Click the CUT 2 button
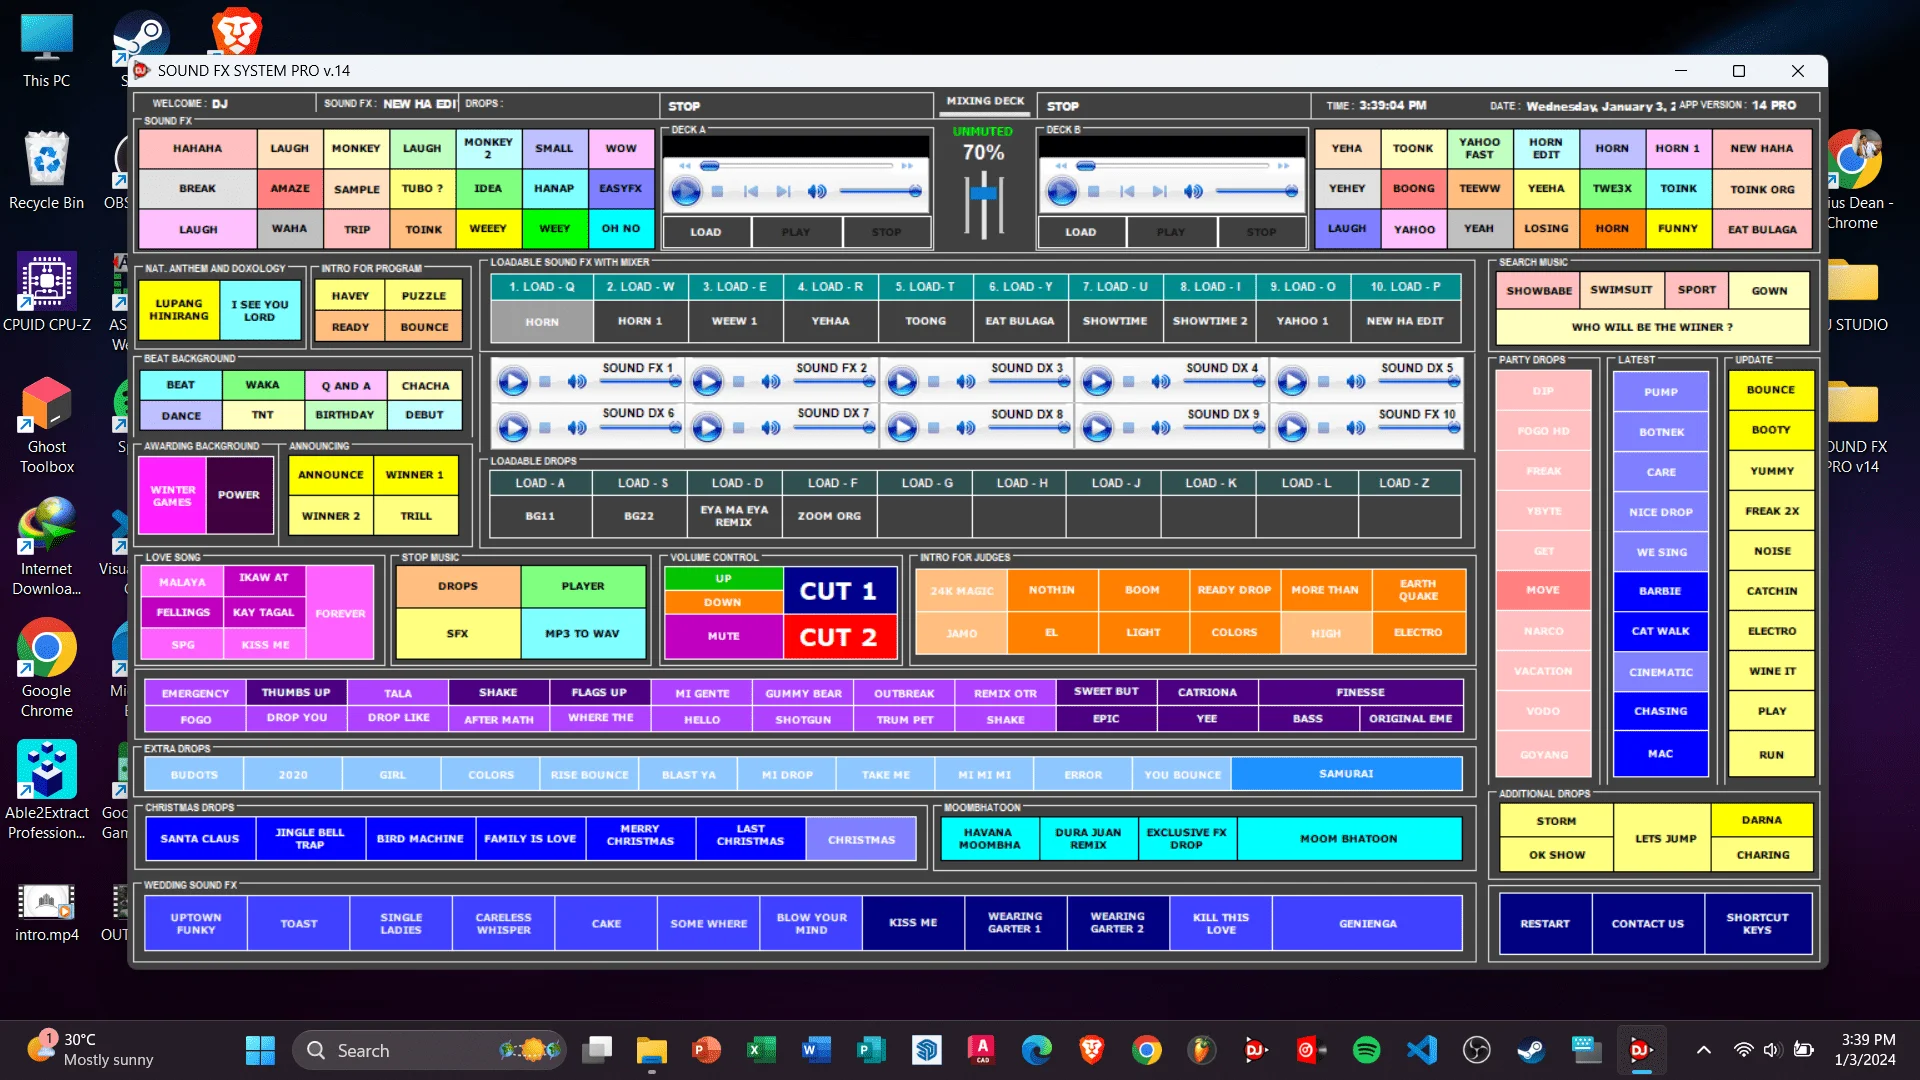 (838, 637)
